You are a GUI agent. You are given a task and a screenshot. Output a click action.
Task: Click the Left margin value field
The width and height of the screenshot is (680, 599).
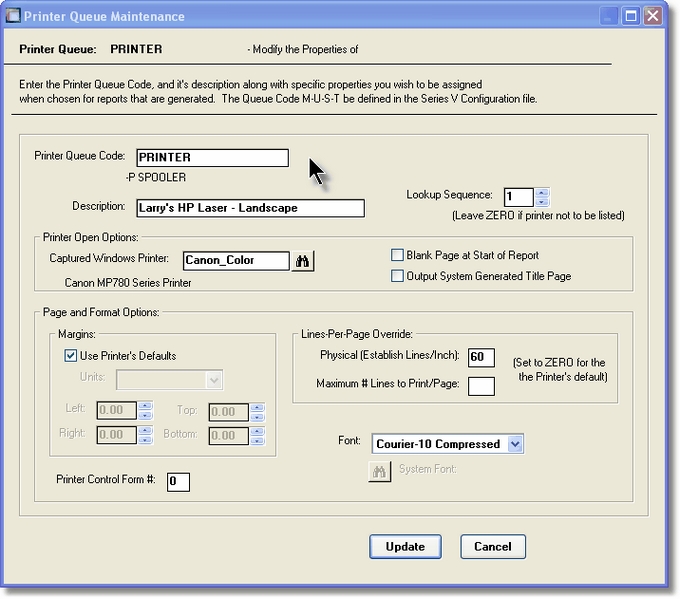point(117,410)
